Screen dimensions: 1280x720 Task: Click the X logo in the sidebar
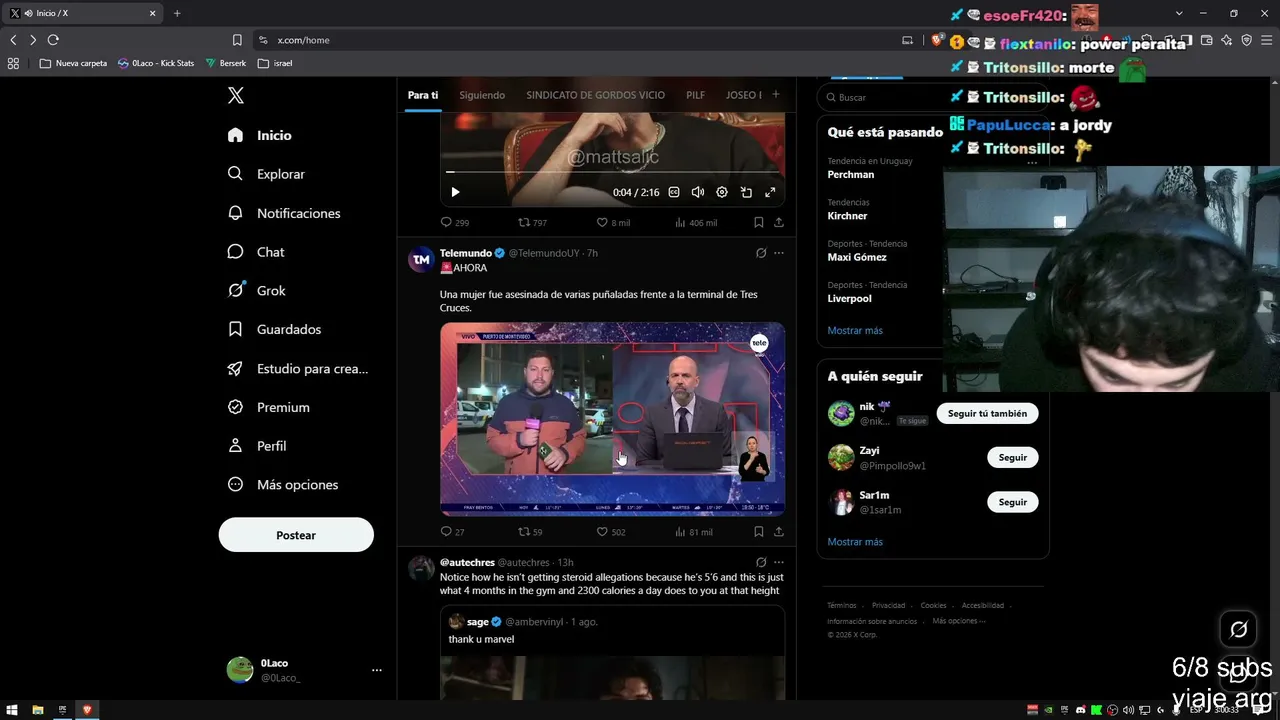pyautogui.click(x=236, y=96)
